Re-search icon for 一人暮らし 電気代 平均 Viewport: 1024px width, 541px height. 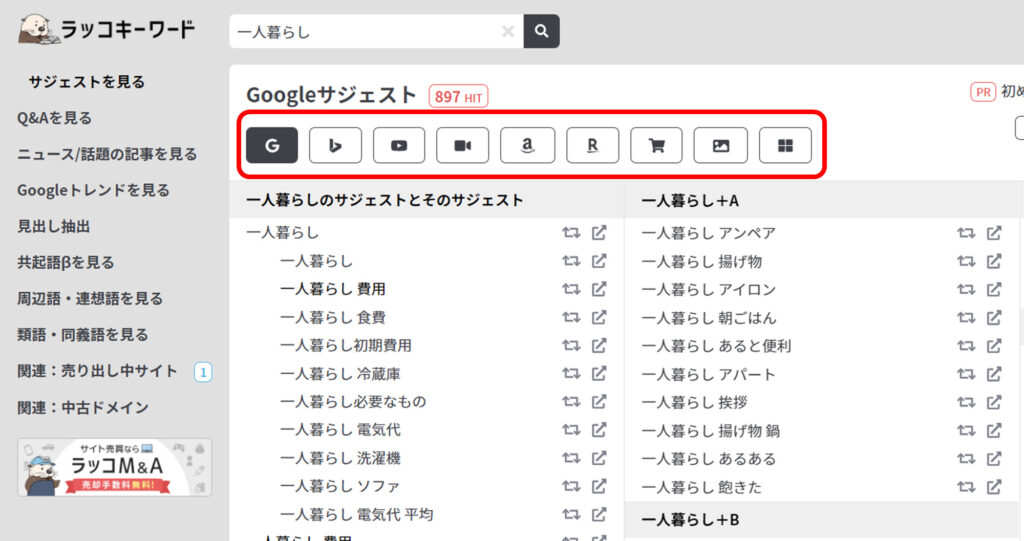point(571,514)
